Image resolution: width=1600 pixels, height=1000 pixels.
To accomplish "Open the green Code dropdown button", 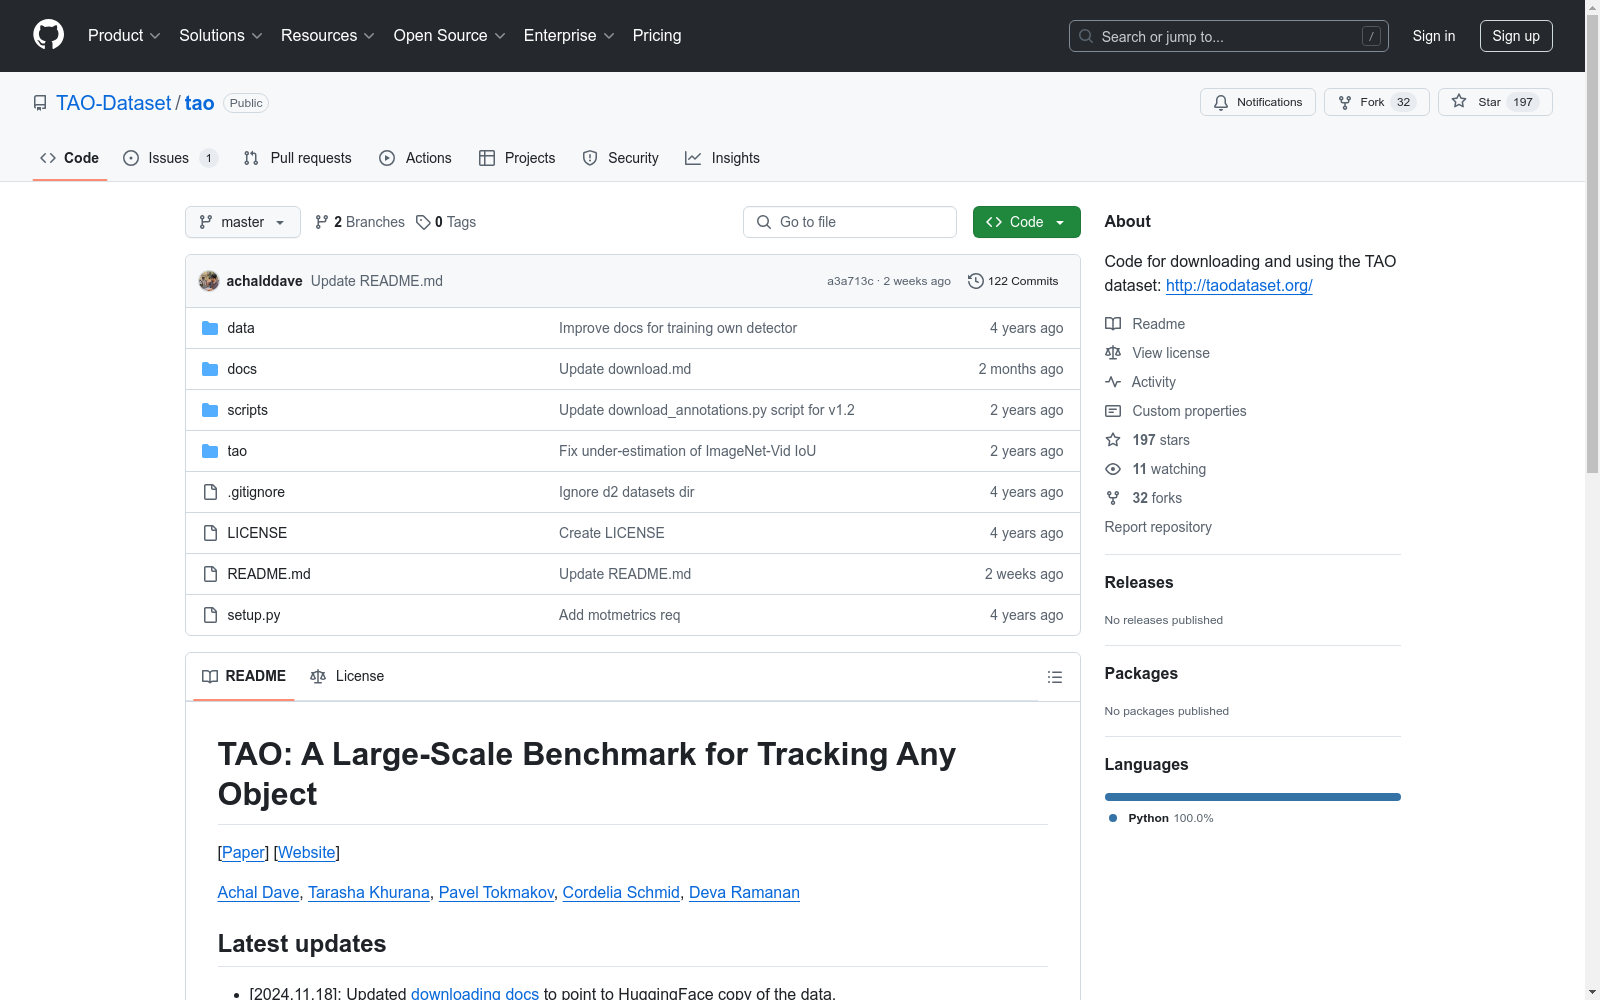I will (1026, 222).
